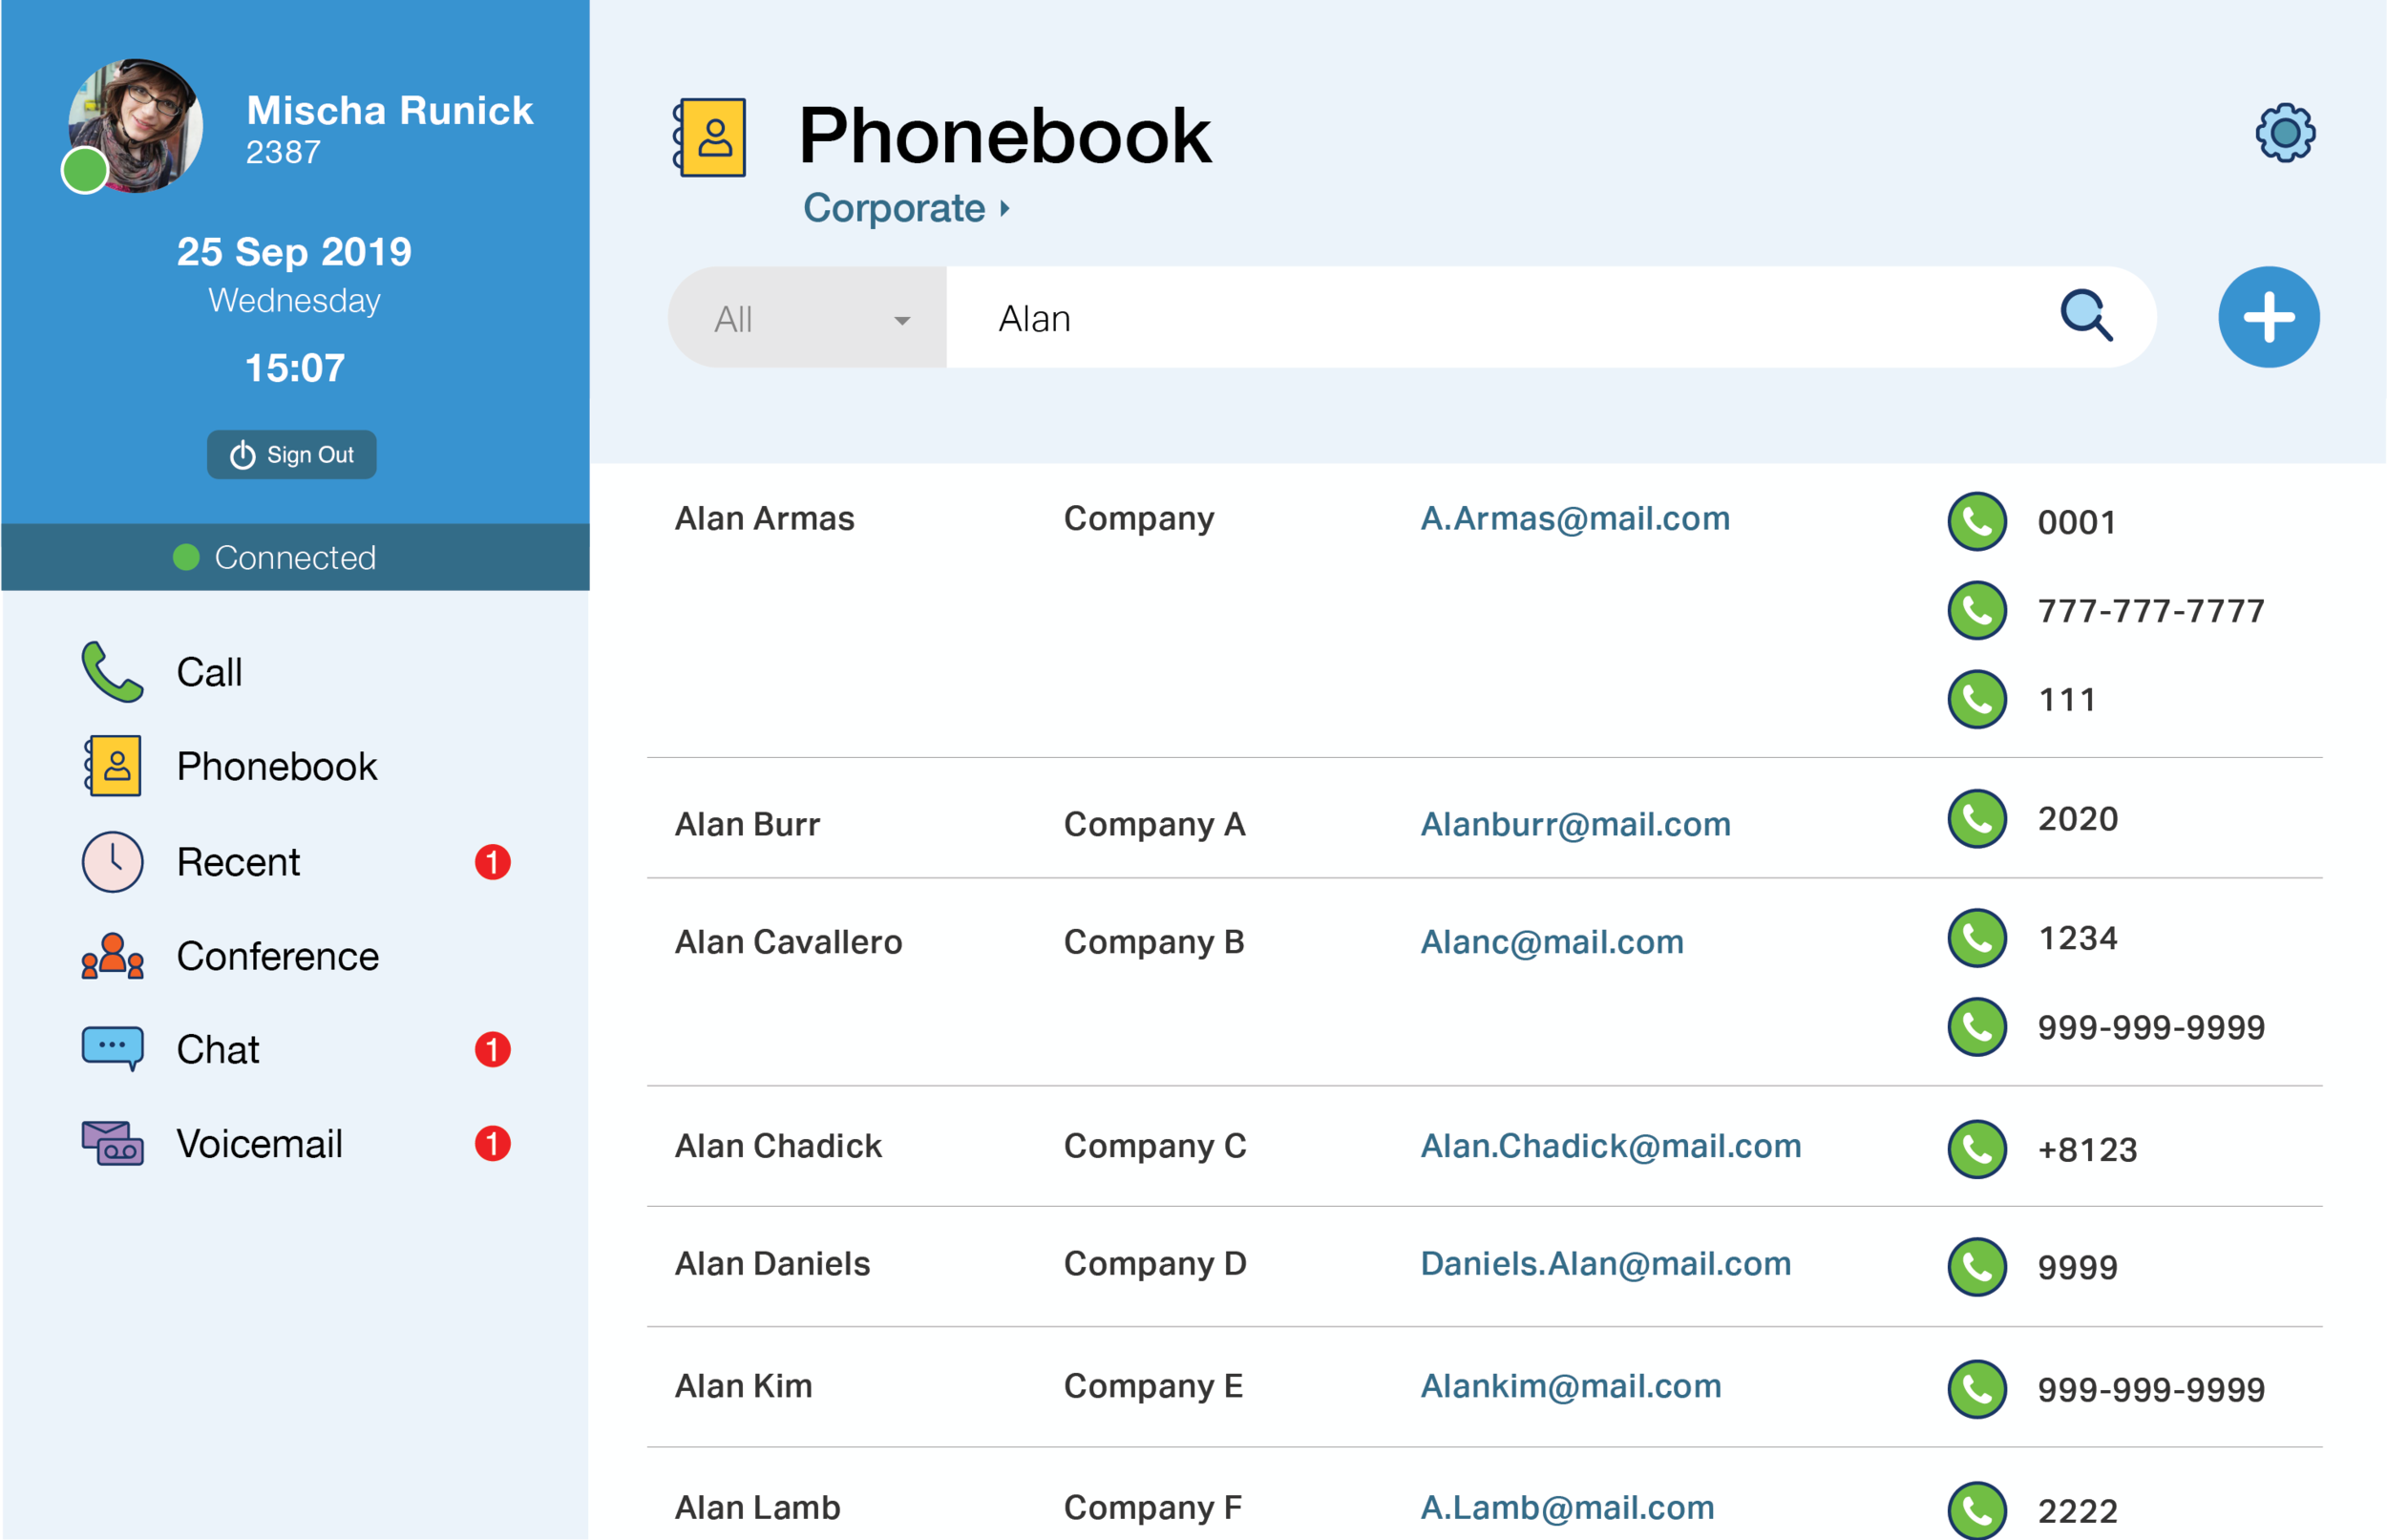The height and width of the screenshot is (1540, 2387).
Task: Dial Alan Cavallero's 1234 number
Action: (x=1976, y=938)
